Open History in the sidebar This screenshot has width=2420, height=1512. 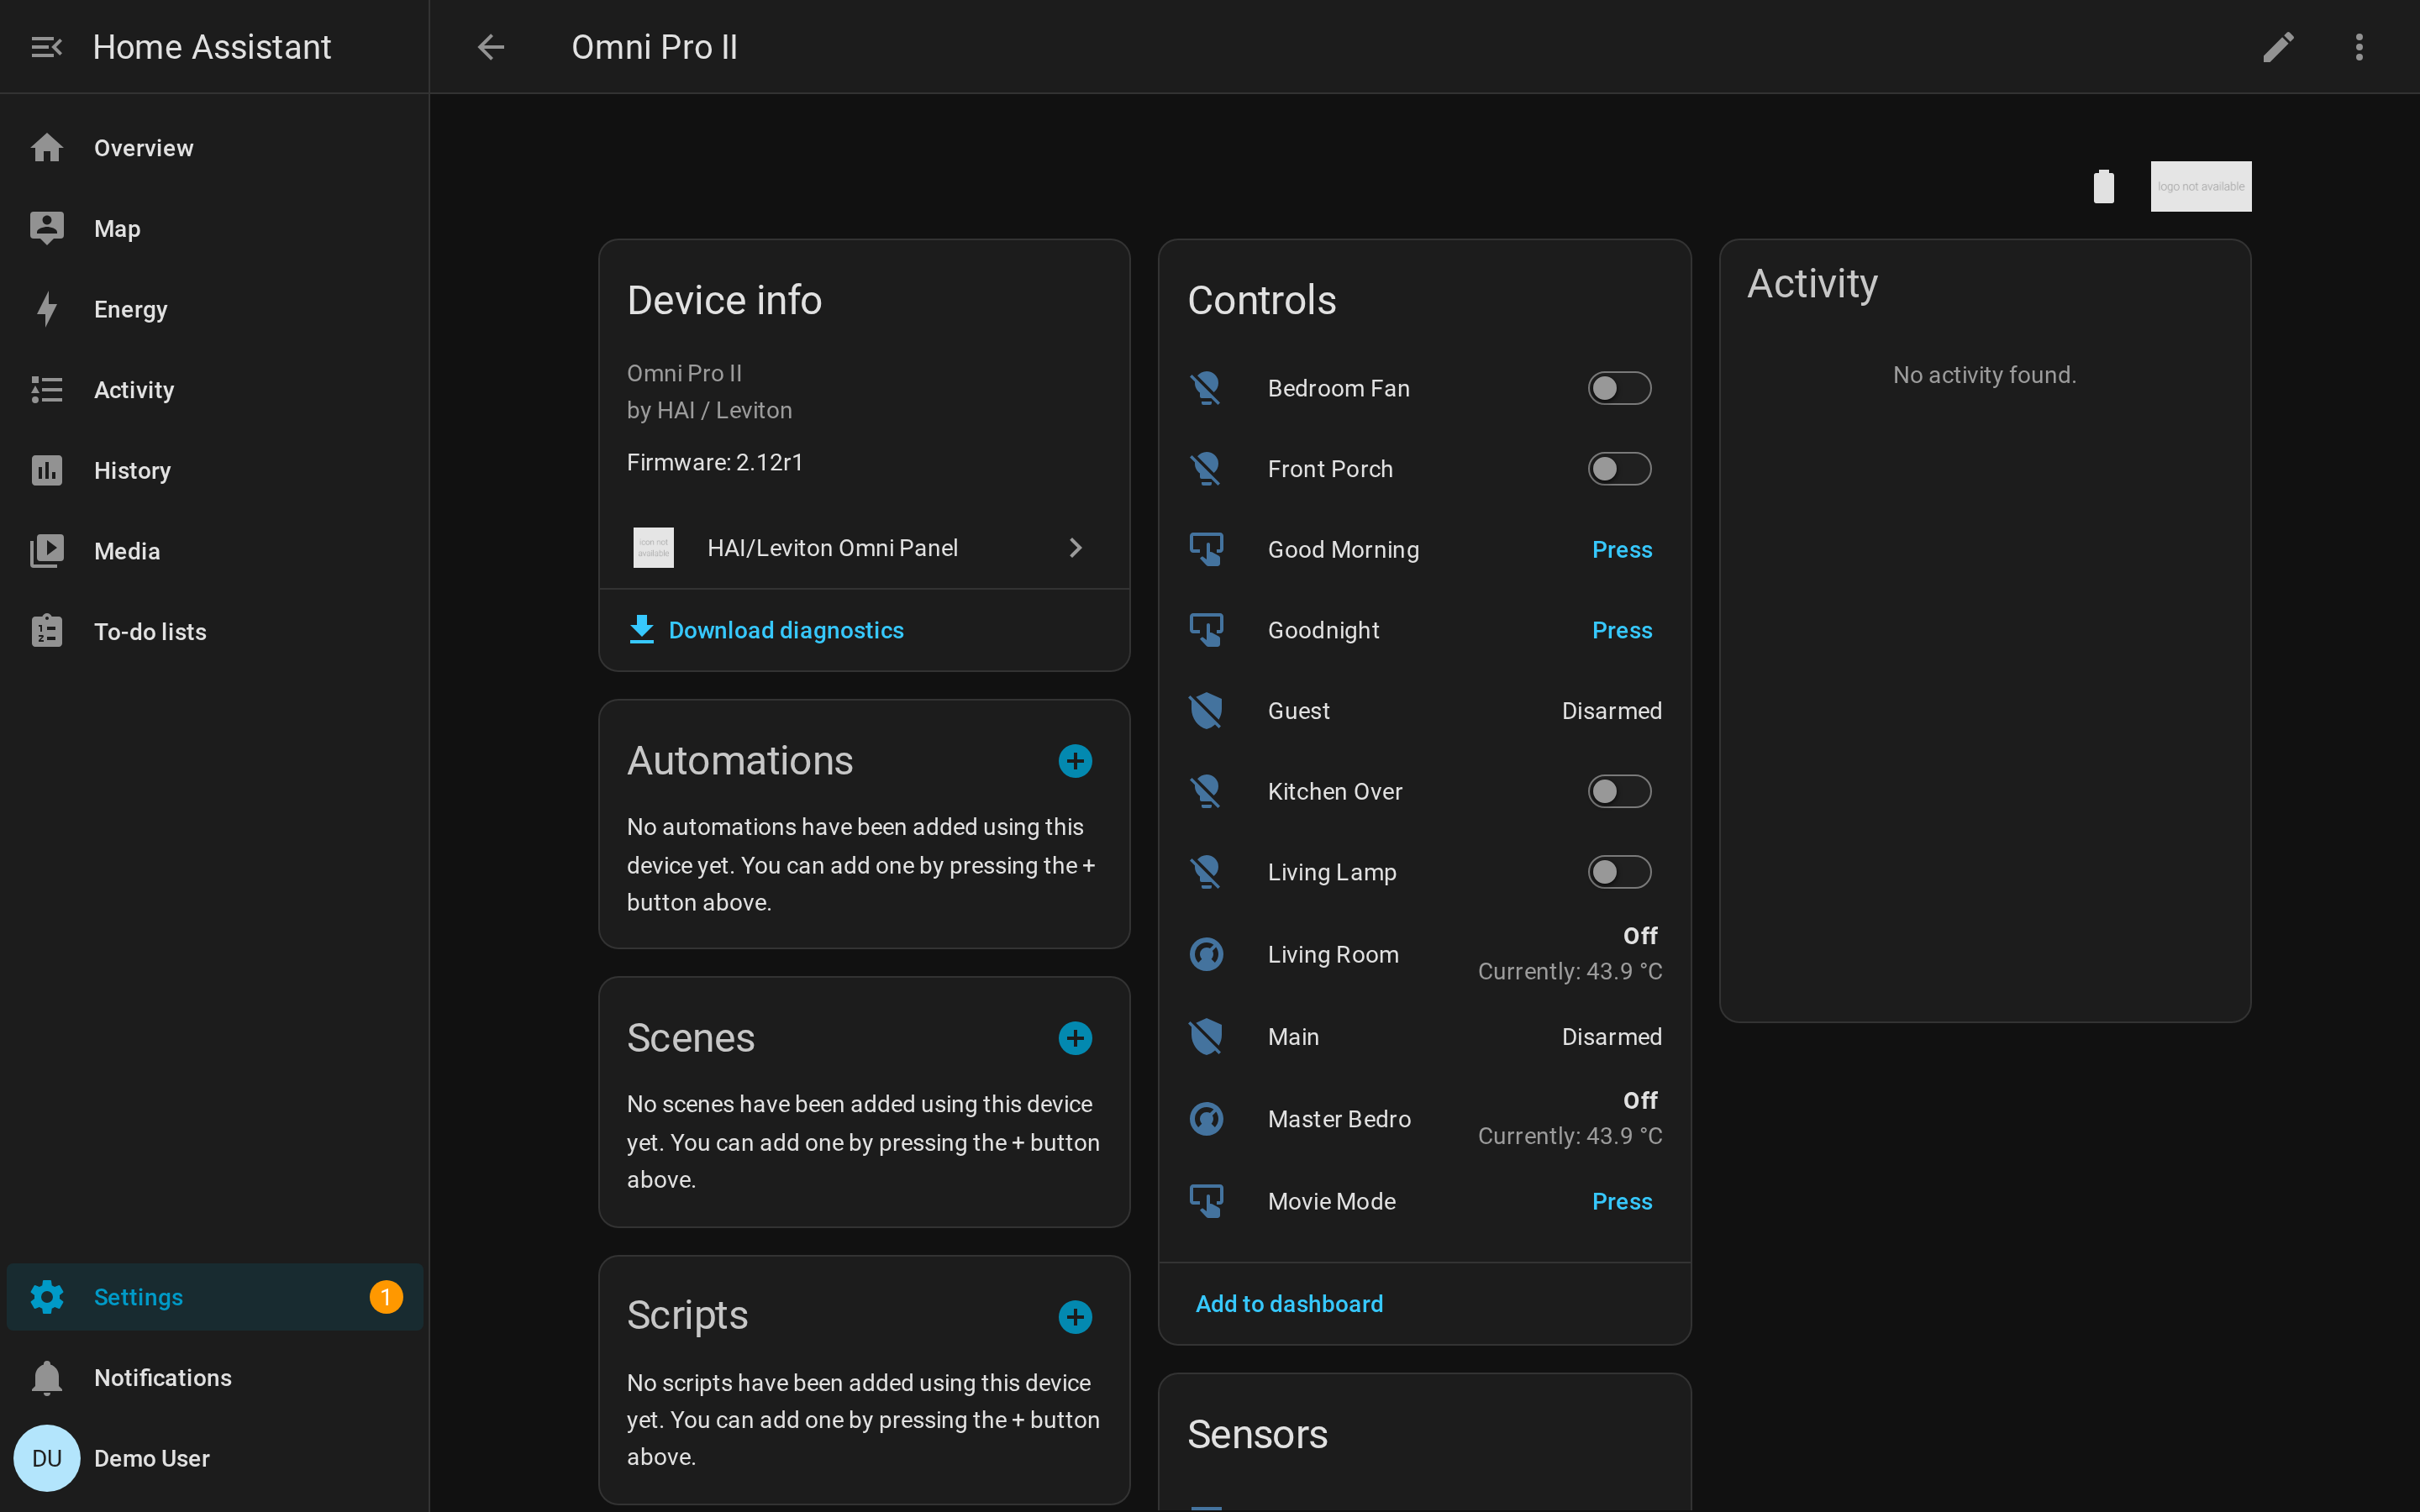215,471
